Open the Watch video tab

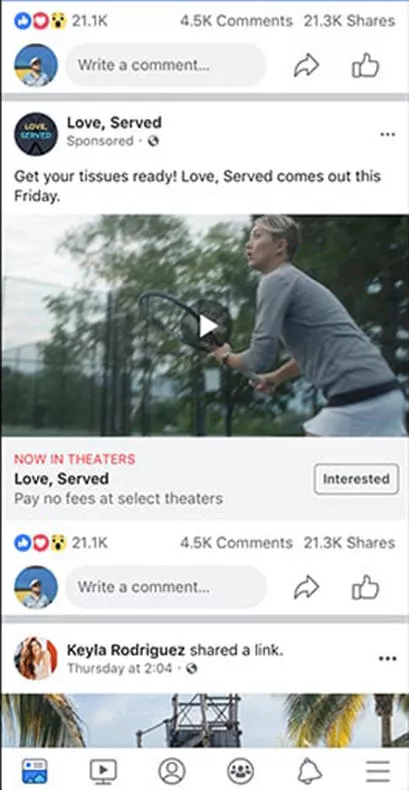tap(103, 771)
